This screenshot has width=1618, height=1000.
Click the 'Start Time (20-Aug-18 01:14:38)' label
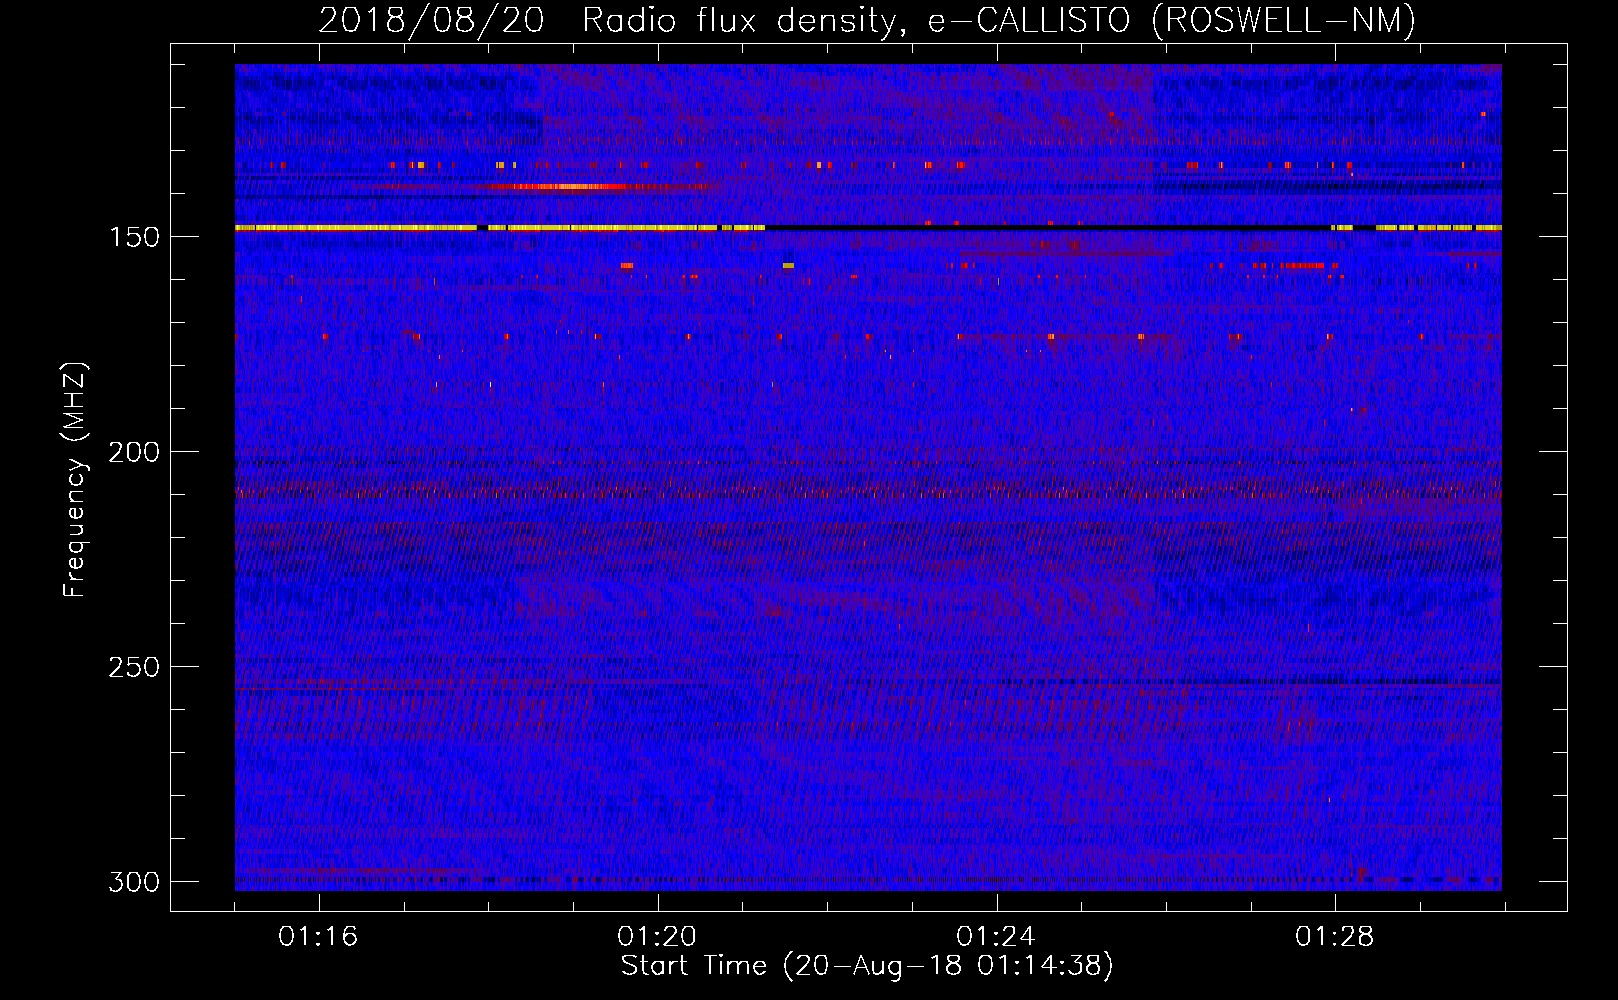(867, 966)
